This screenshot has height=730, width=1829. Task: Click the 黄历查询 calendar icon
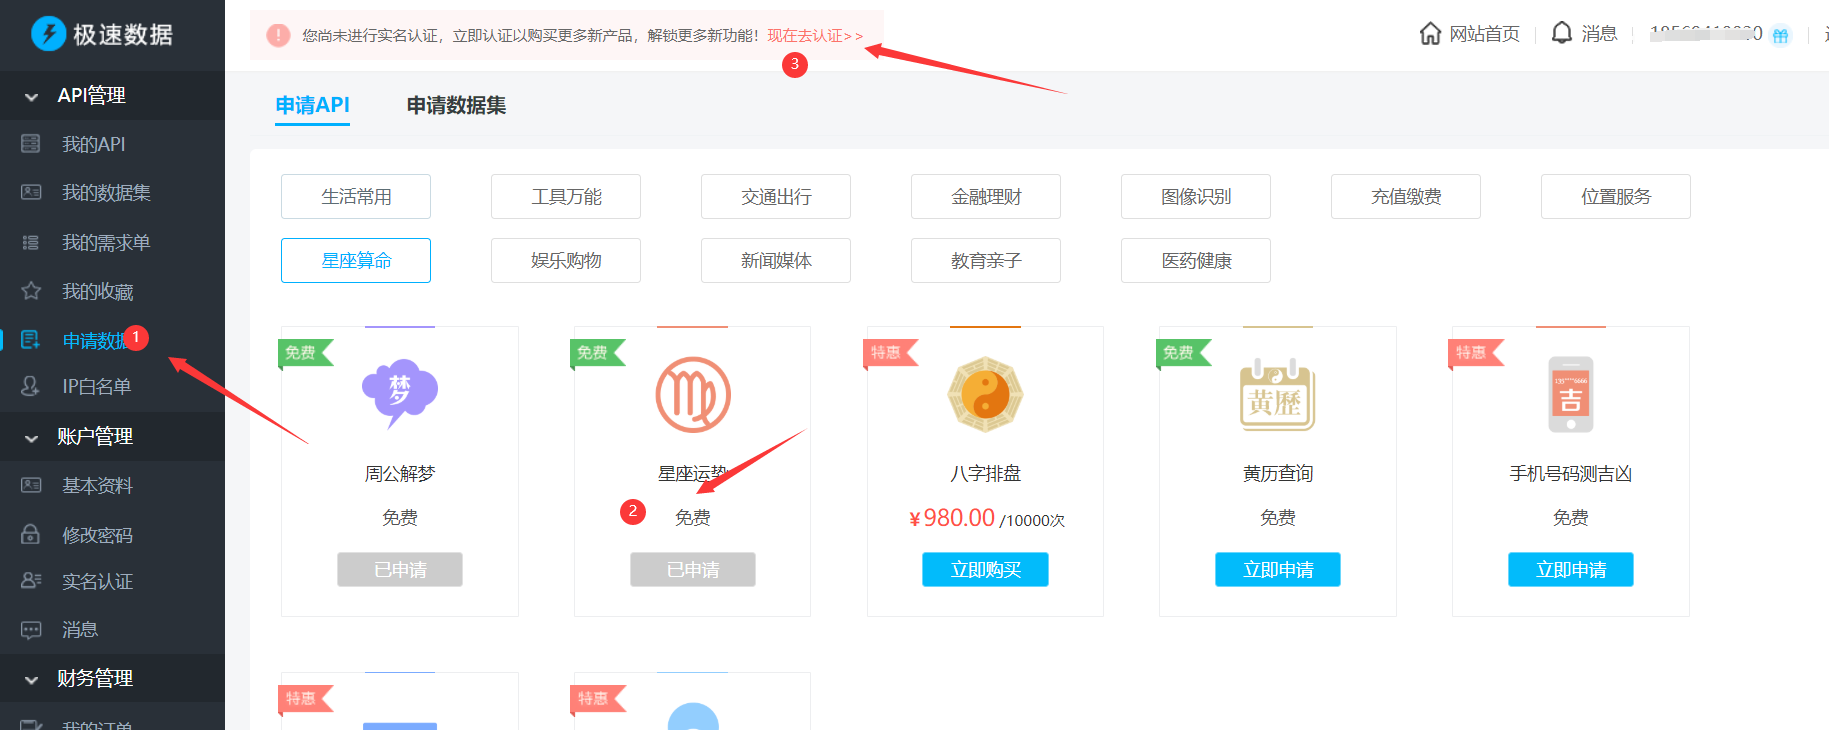(1278, 394)
